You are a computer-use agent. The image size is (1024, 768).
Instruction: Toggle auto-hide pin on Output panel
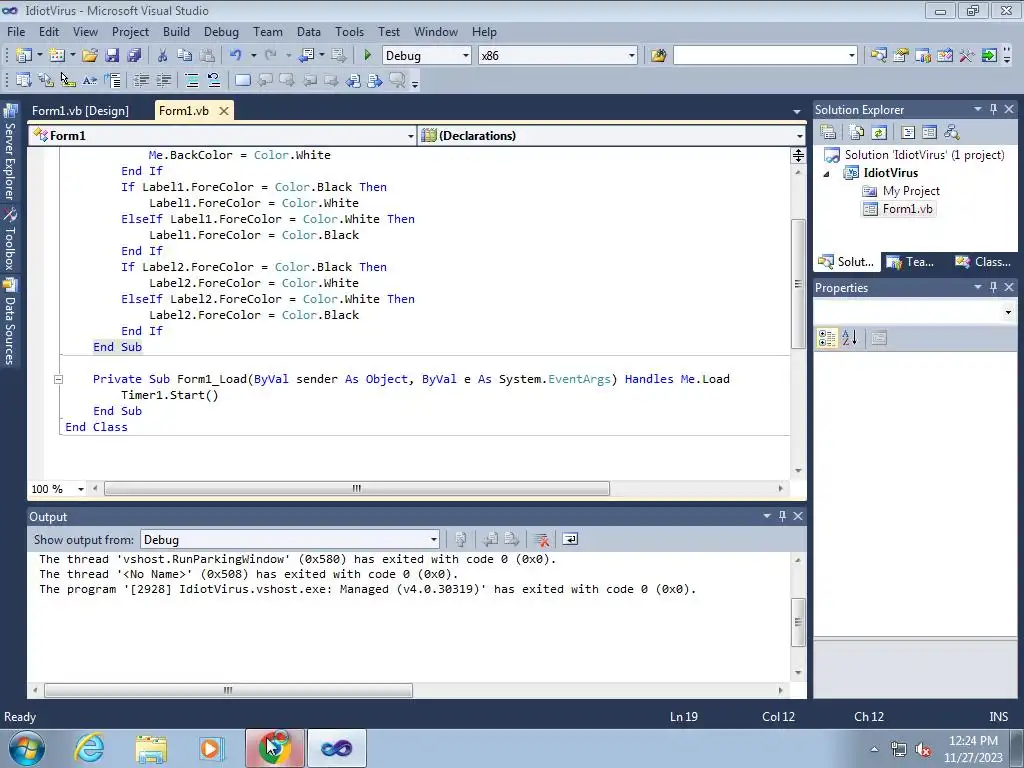[x=782, y=516]
